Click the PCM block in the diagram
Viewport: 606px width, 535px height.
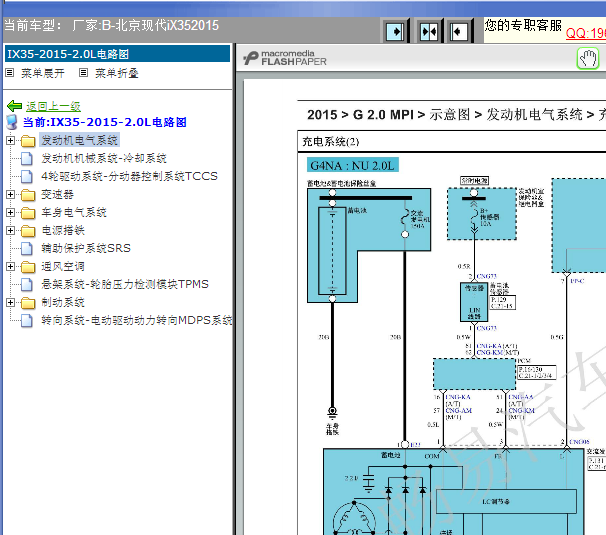(474, 374)
